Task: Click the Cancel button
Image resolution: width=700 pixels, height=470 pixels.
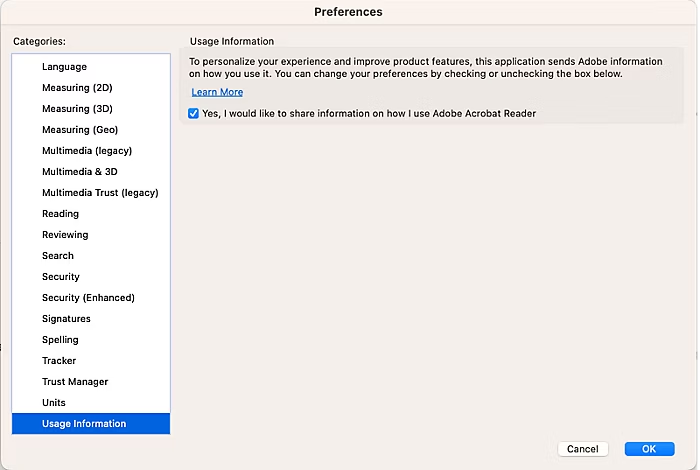Action: click(x=582, y=449)
